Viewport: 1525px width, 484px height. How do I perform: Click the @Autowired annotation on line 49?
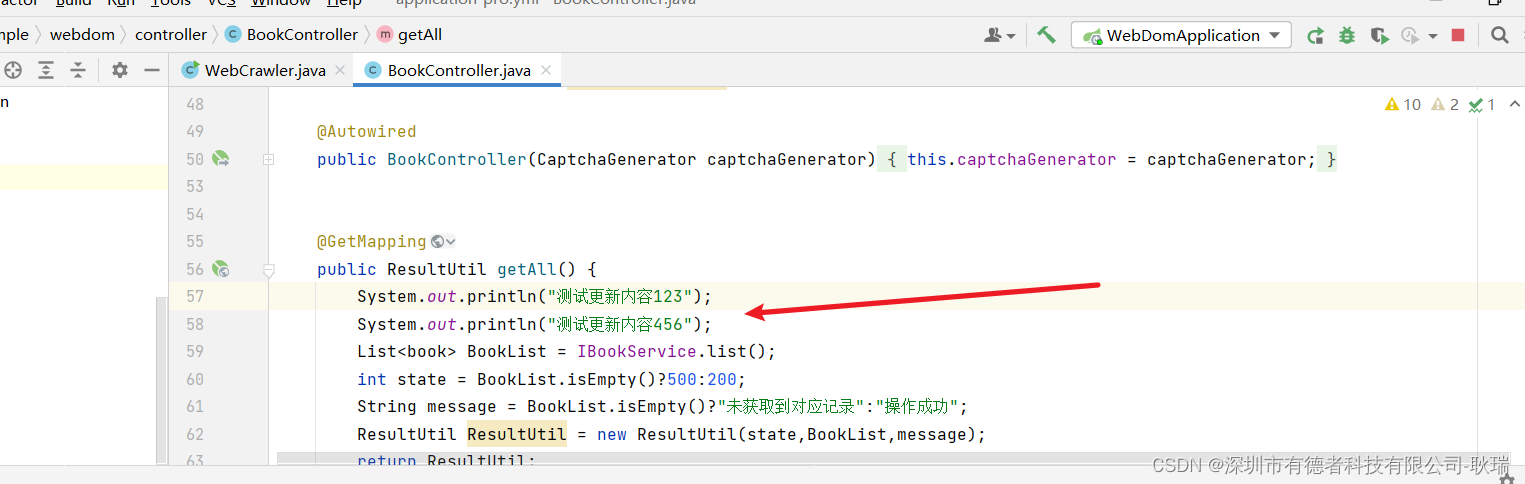tap(366, 131)
